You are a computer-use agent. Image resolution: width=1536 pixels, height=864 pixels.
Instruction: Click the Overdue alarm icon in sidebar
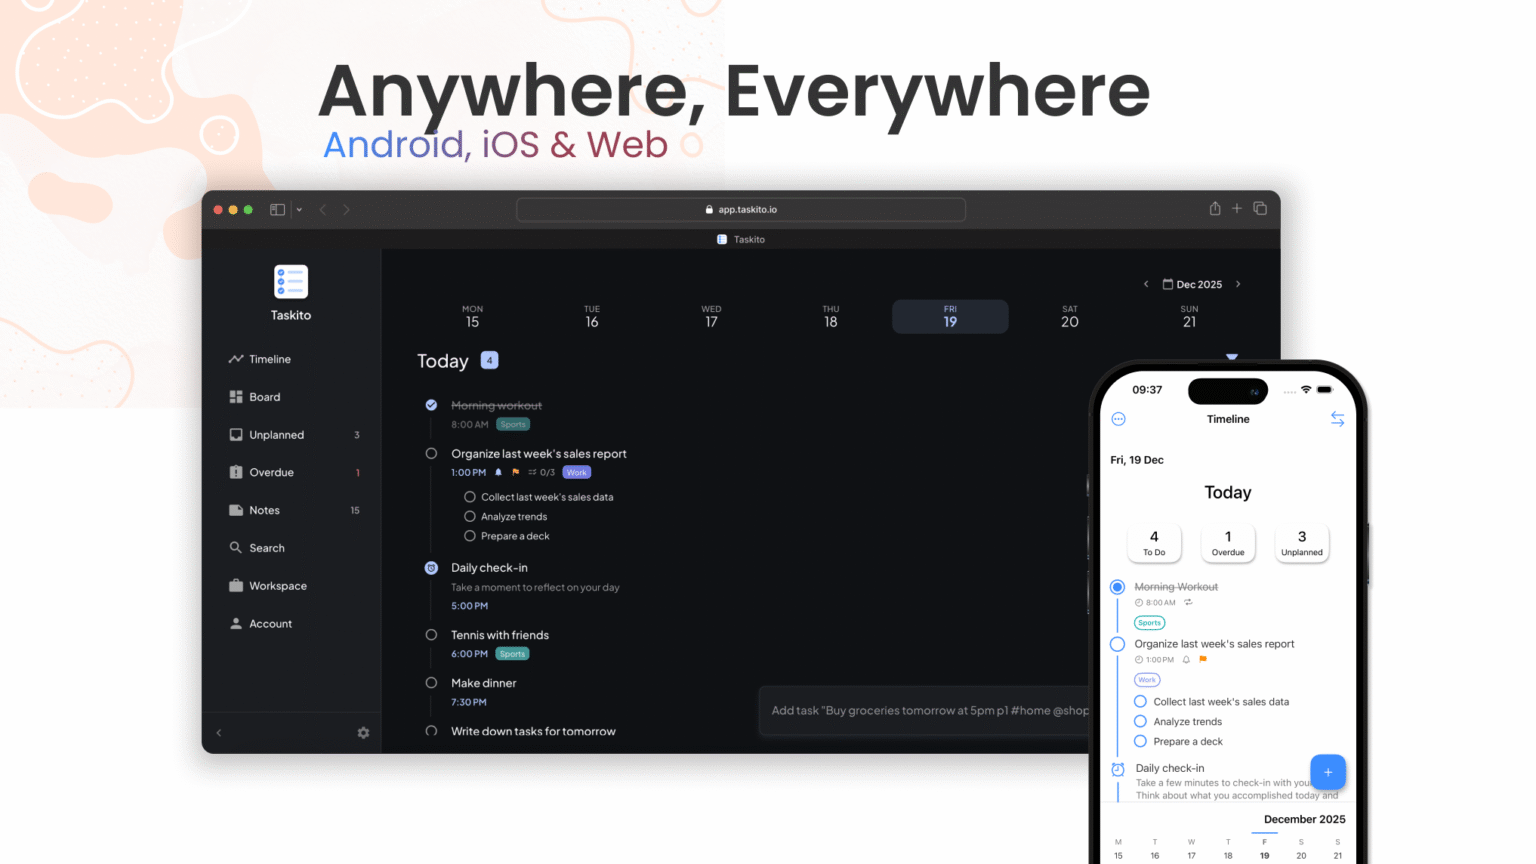point(234,472)
